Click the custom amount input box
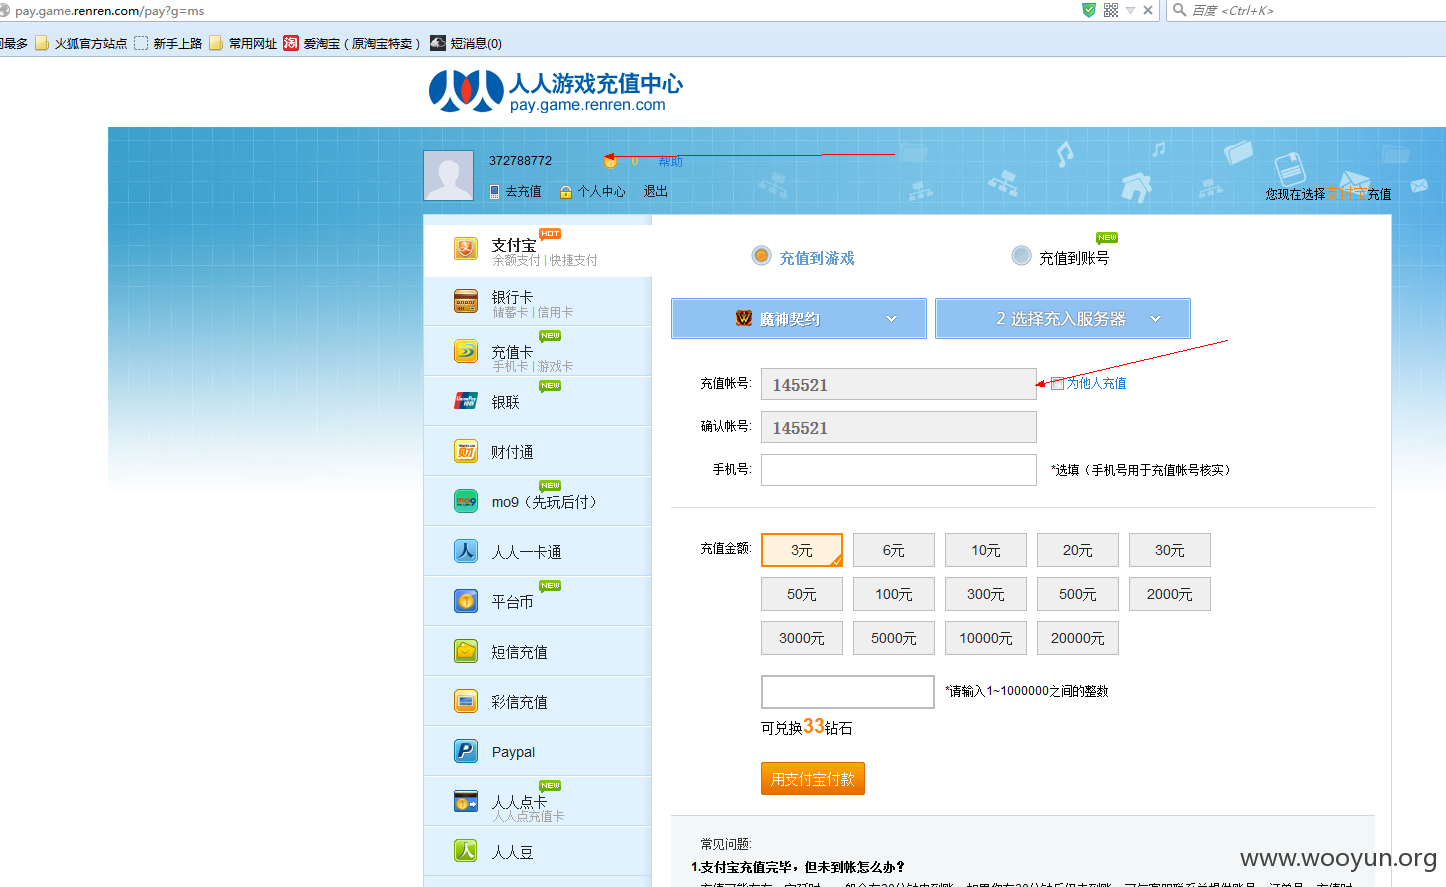This screenshot has height=887, width=1446. tap(848, 692)
